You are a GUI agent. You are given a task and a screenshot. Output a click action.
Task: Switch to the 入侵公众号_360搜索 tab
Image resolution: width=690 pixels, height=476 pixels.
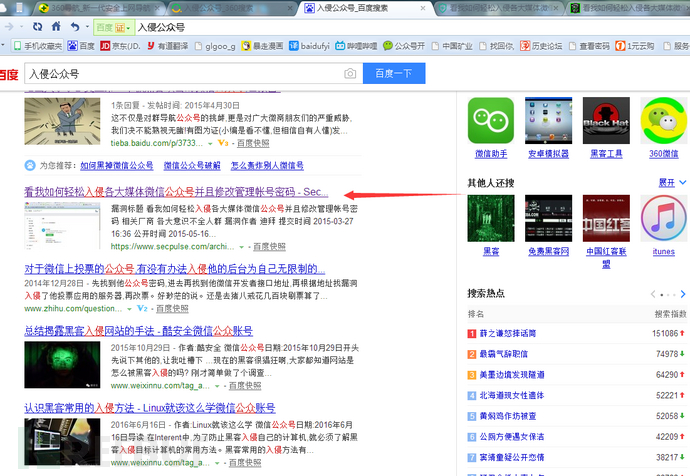click(233, 8)
